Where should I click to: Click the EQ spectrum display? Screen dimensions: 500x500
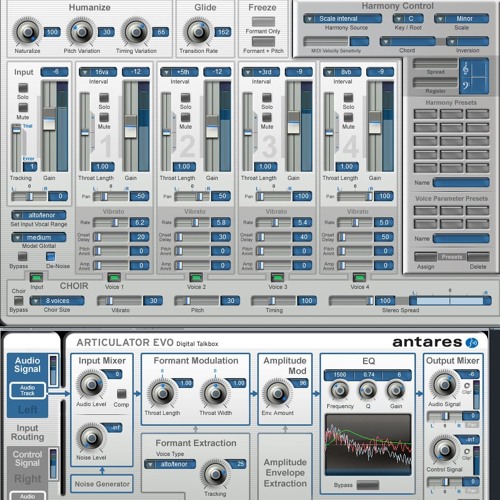click(x=368, y=444)
